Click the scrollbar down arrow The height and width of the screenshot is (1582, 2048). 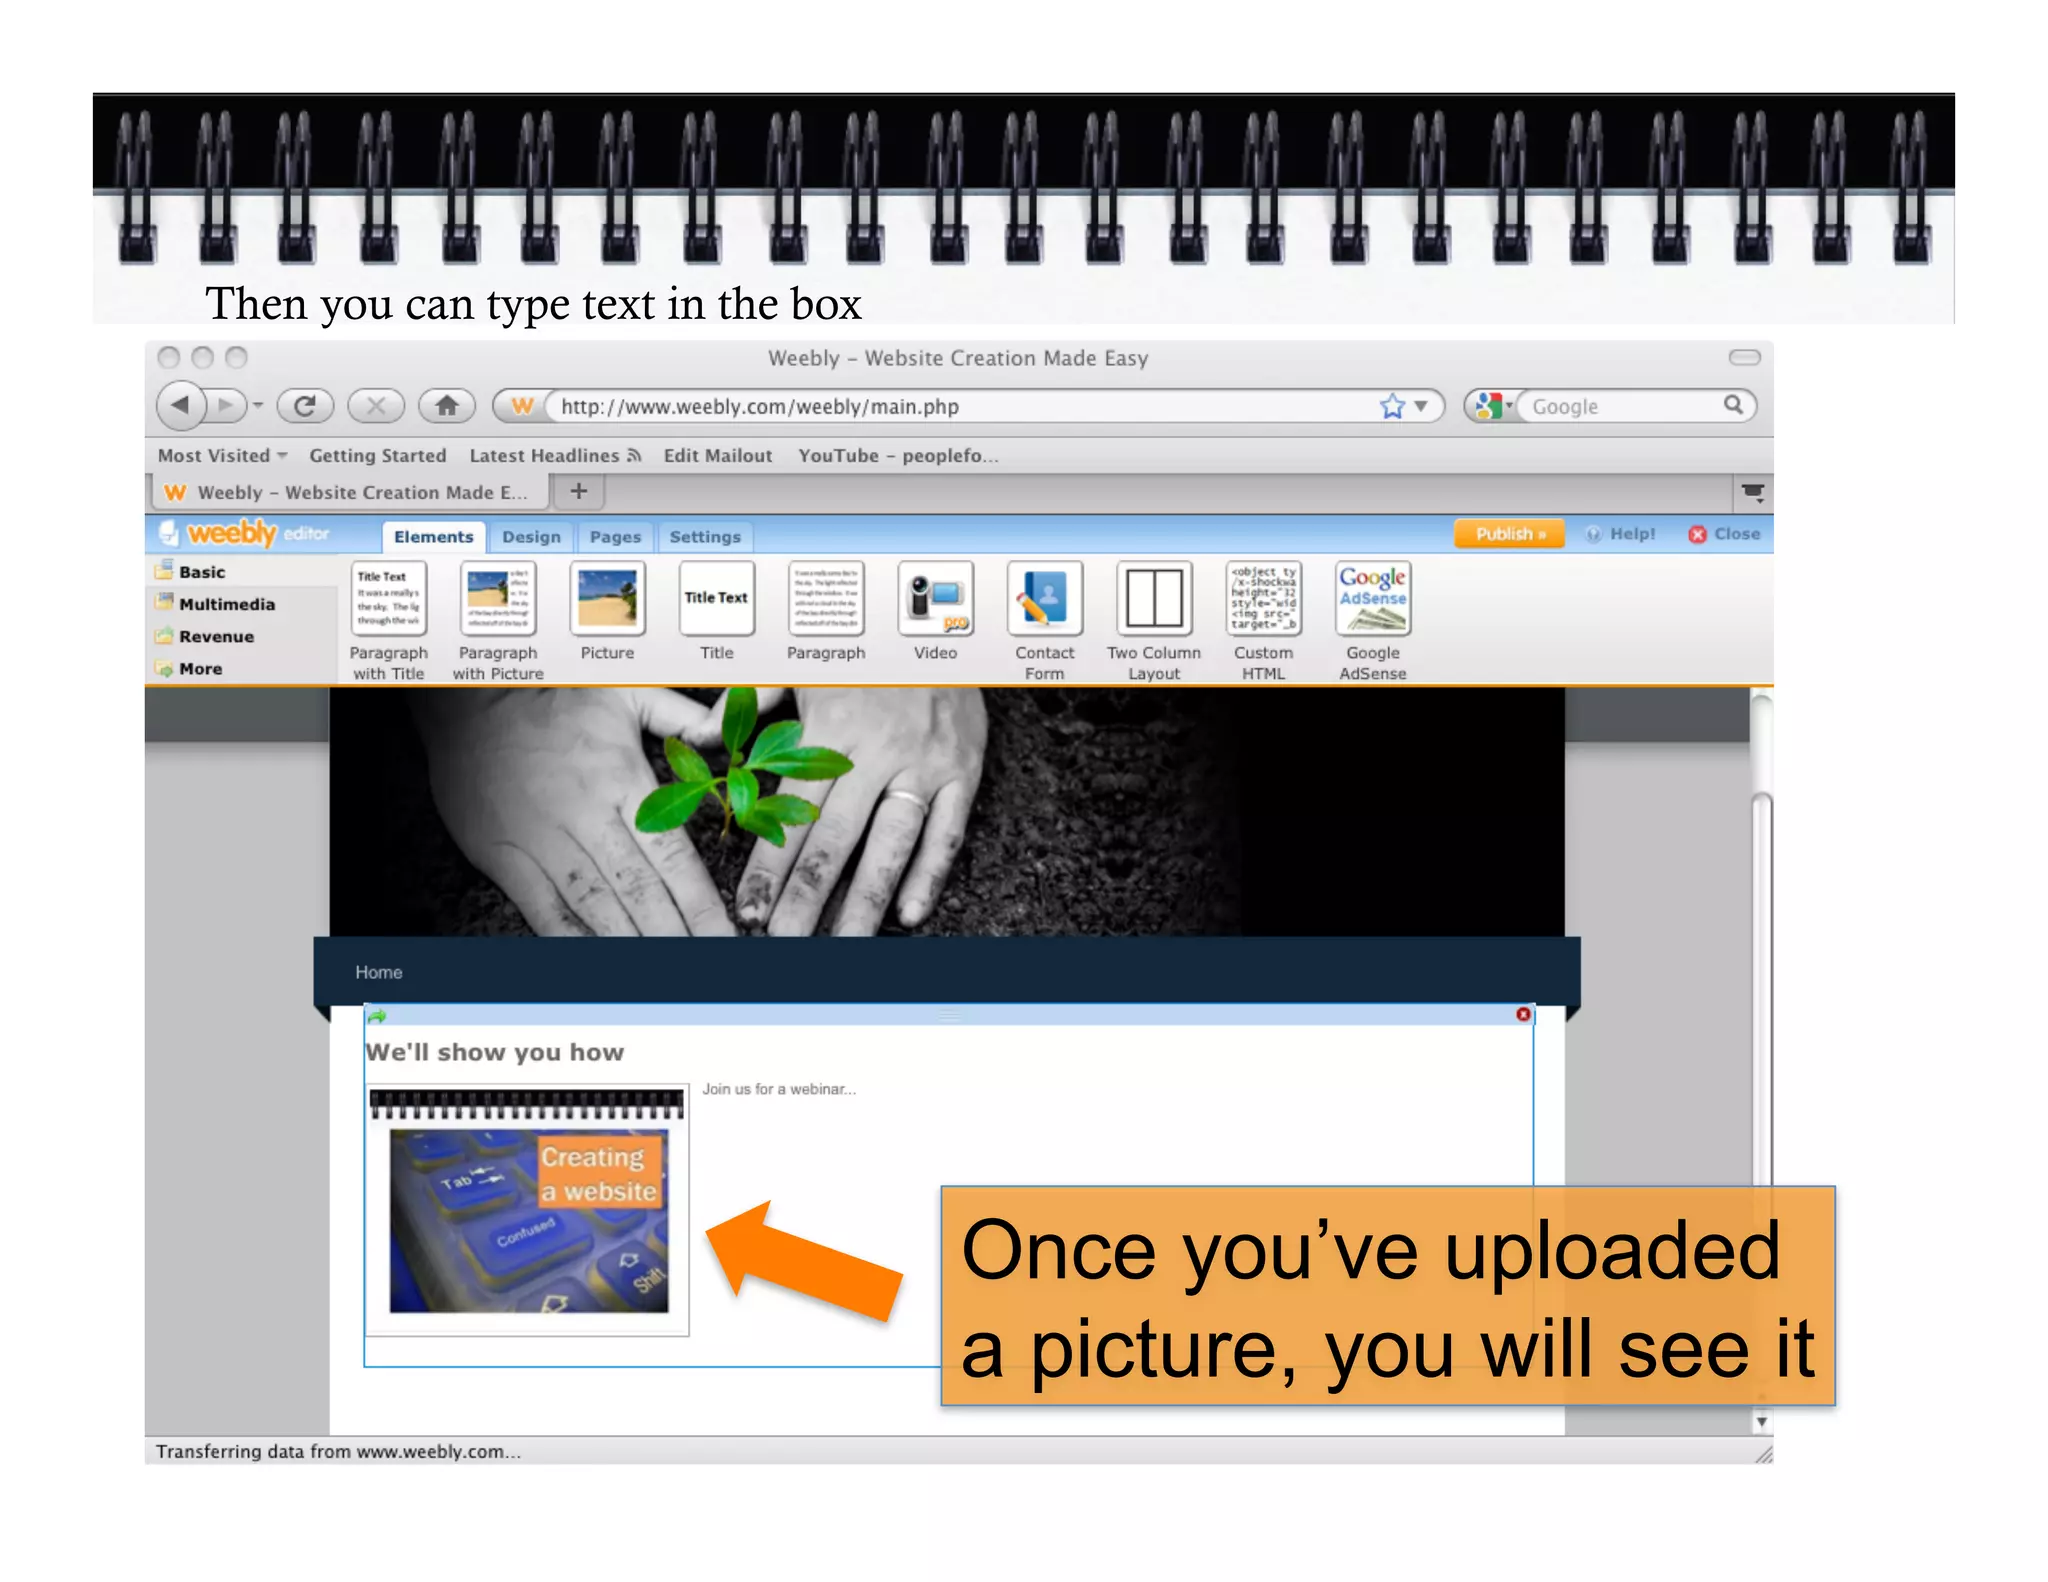tap(1761, 1421)
